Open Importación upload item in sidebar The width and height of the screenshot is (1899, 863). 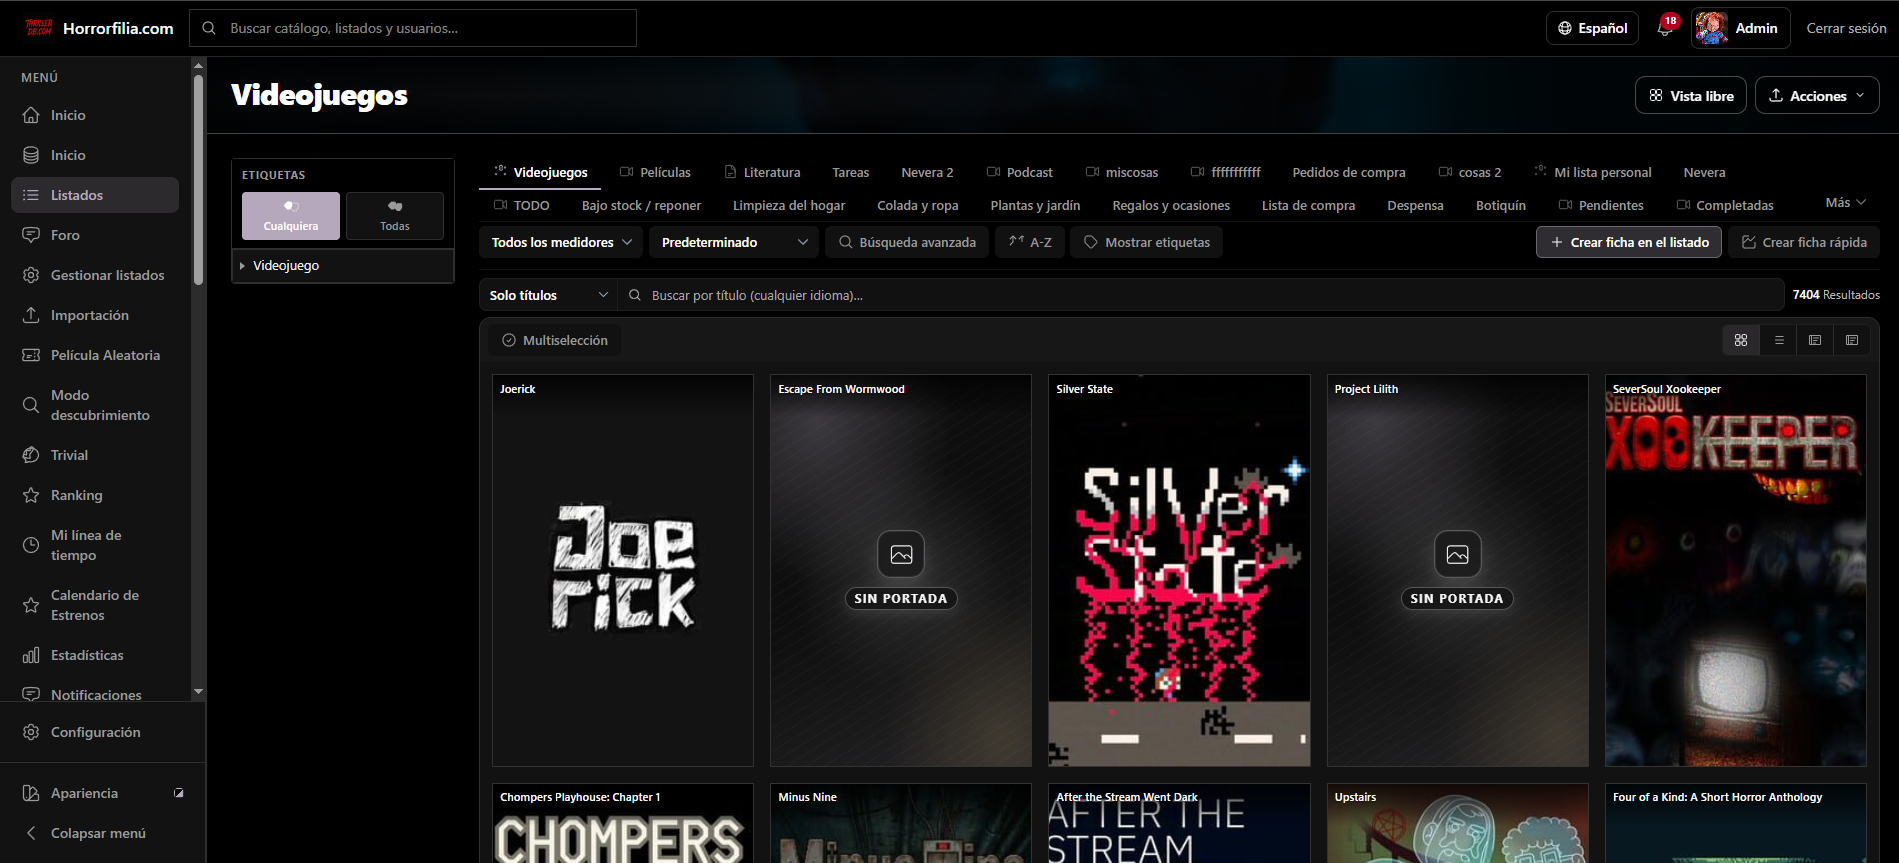pyautogui.click(x=95, y=315)
